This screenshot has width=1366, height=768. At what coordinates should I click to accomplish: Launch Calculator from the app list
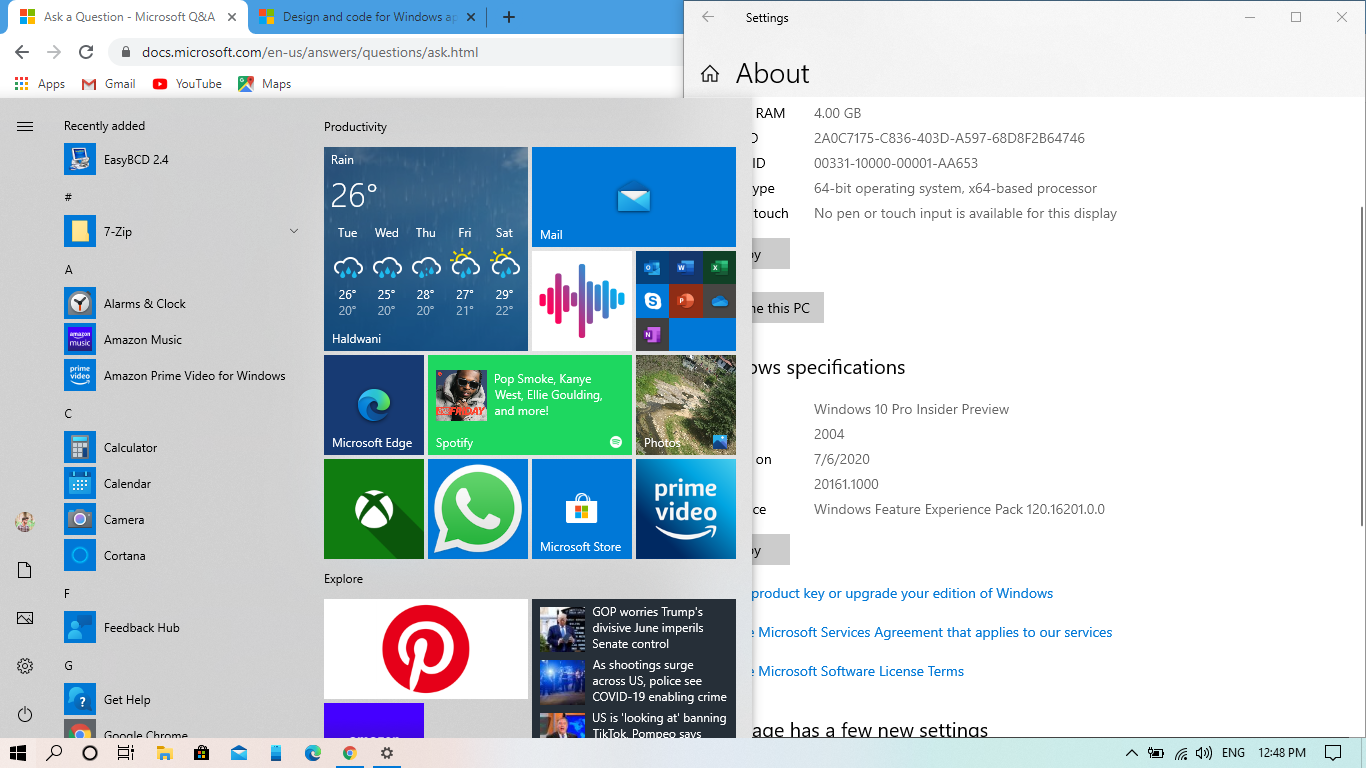[182, 448]
